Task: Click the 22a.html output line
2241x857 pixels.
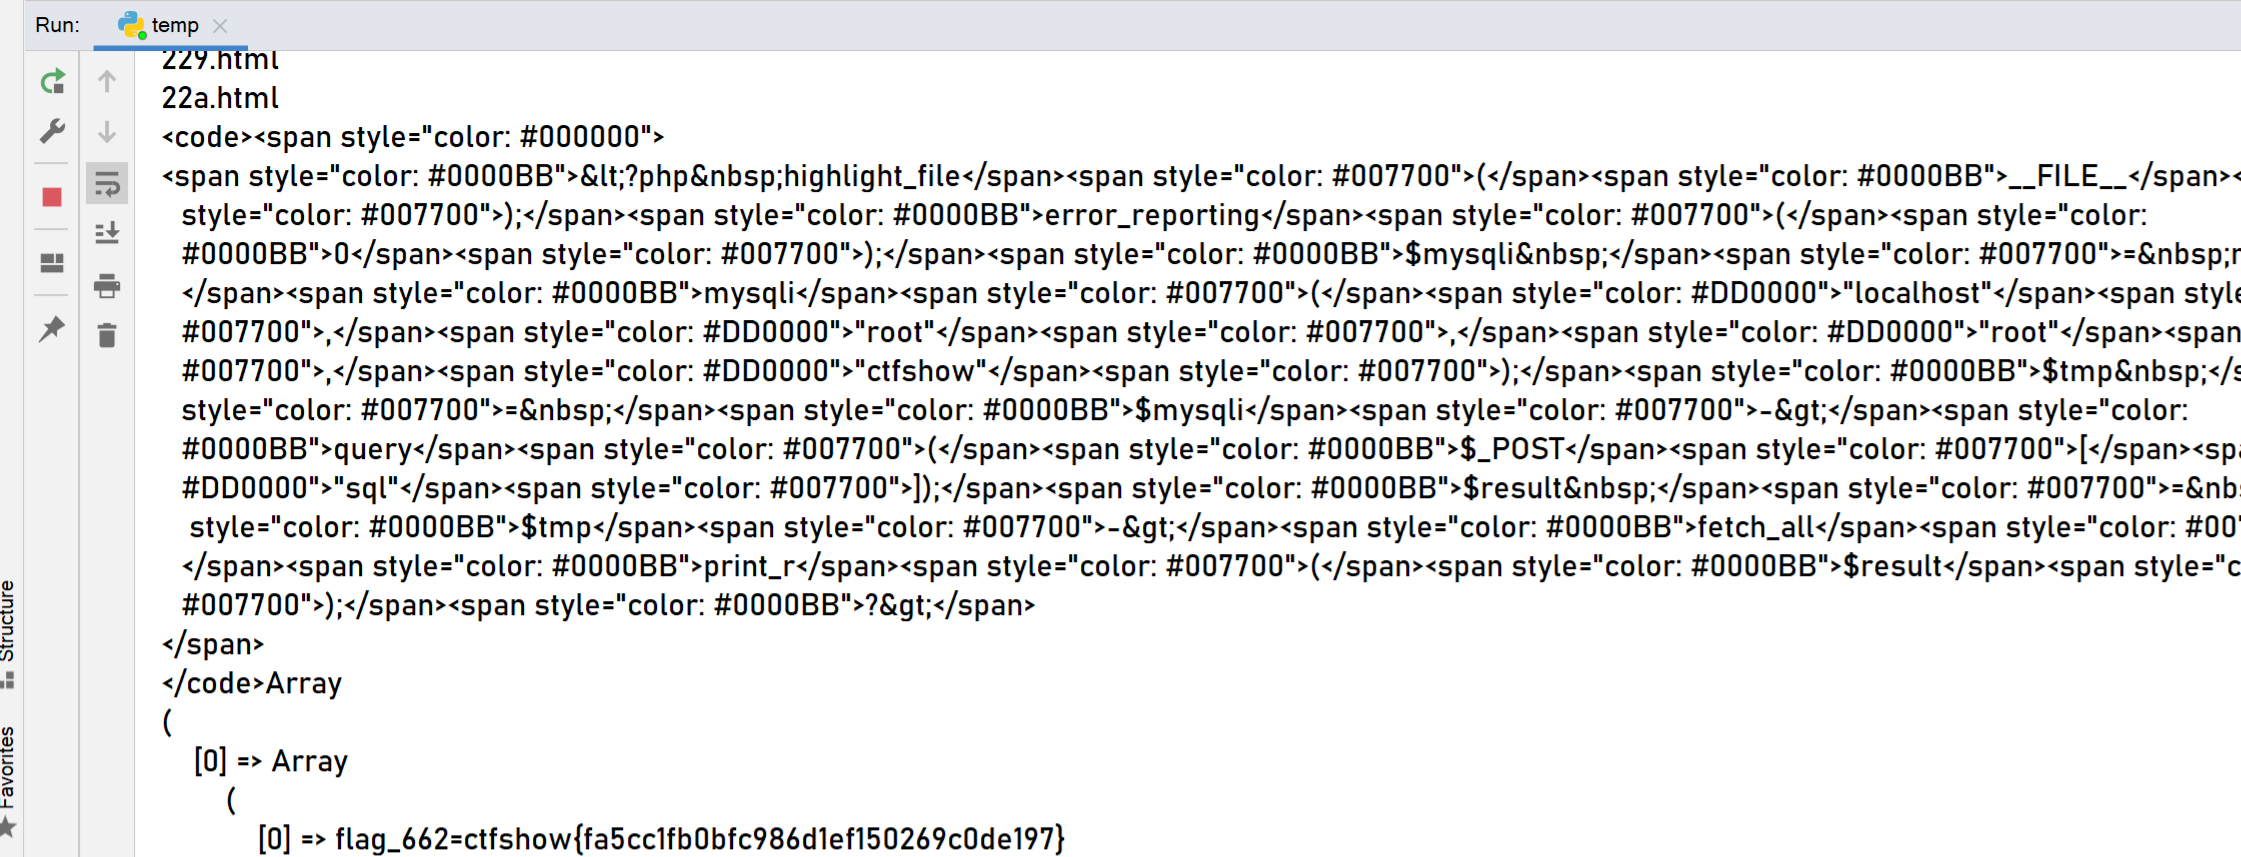Action: 220,98
